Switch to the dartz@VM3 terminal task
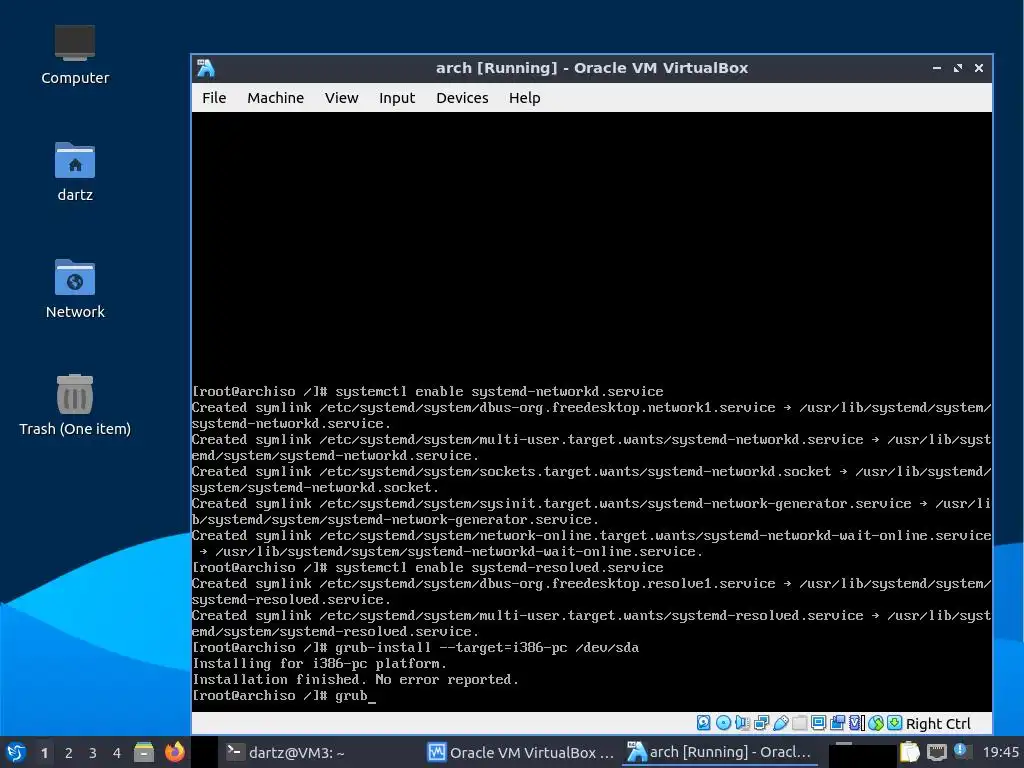 coord(318,752)
